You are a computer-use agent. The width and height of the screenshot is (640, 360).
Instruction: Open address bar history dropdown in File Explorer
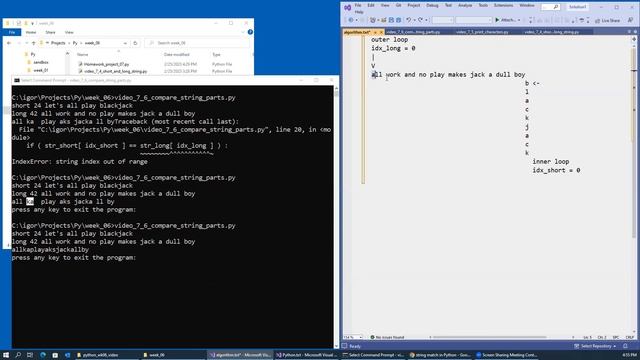tap(125, 43)
